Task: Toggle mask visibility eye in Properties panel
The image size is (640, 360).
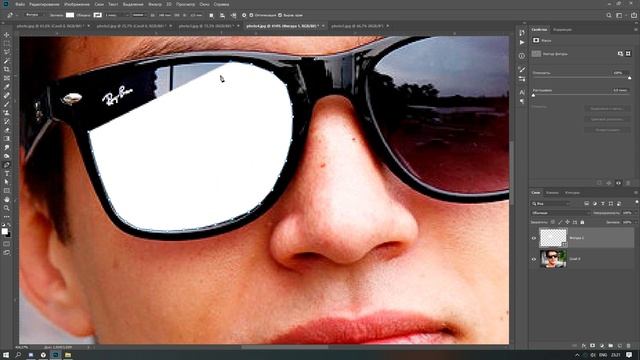Action: [x=618, y=183]
